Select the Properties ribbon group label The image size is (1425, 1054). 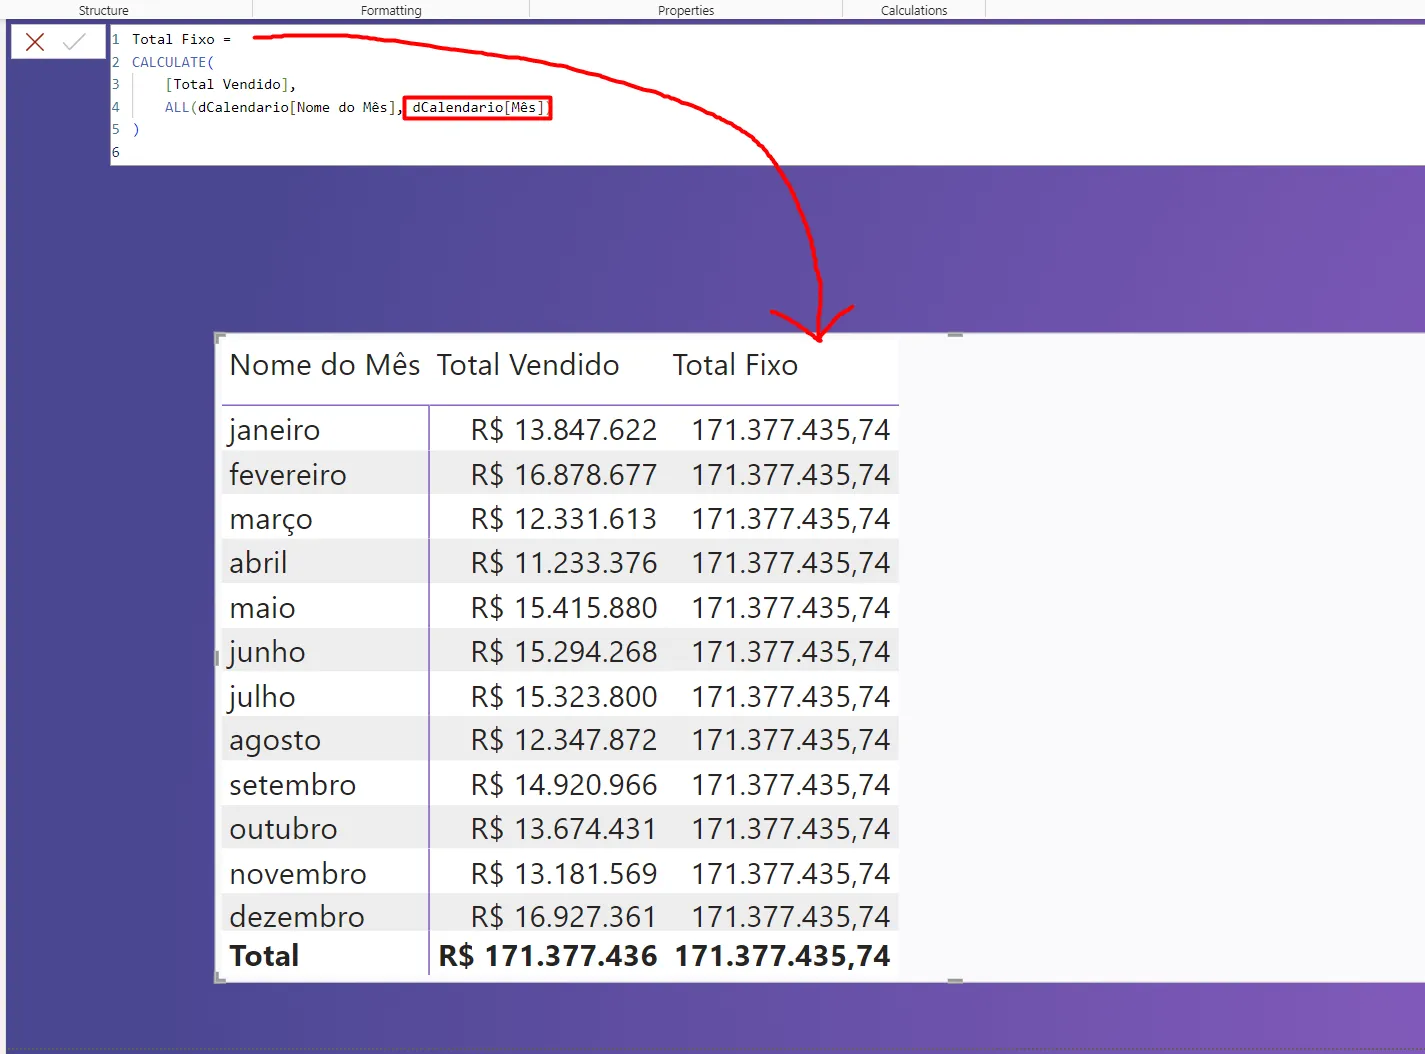click(686, 11)
